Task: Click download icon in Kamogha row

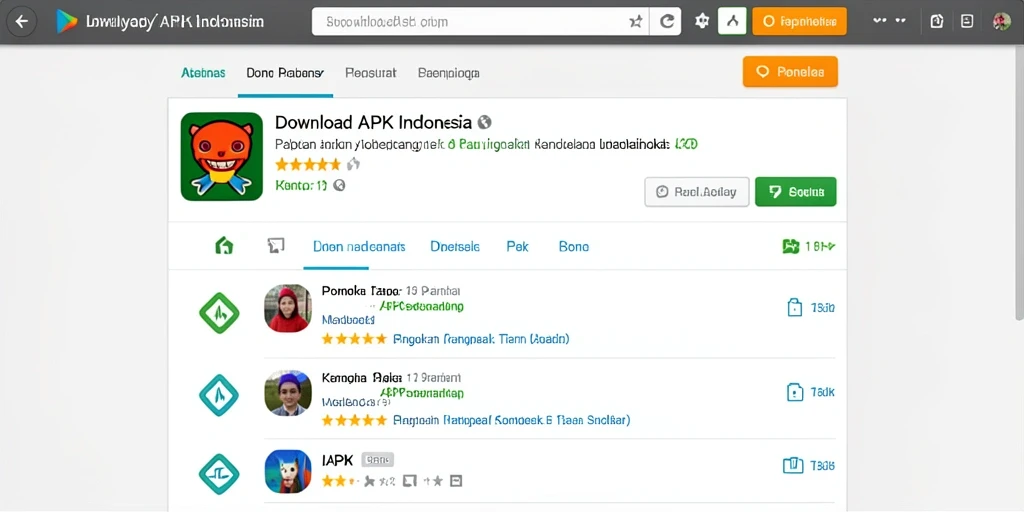Action: point(794,392)
